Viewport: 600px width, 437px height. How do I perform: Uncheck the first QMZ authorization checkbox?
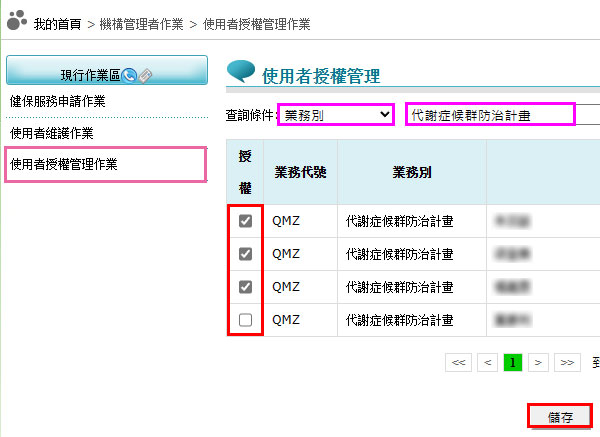(246, 221)
